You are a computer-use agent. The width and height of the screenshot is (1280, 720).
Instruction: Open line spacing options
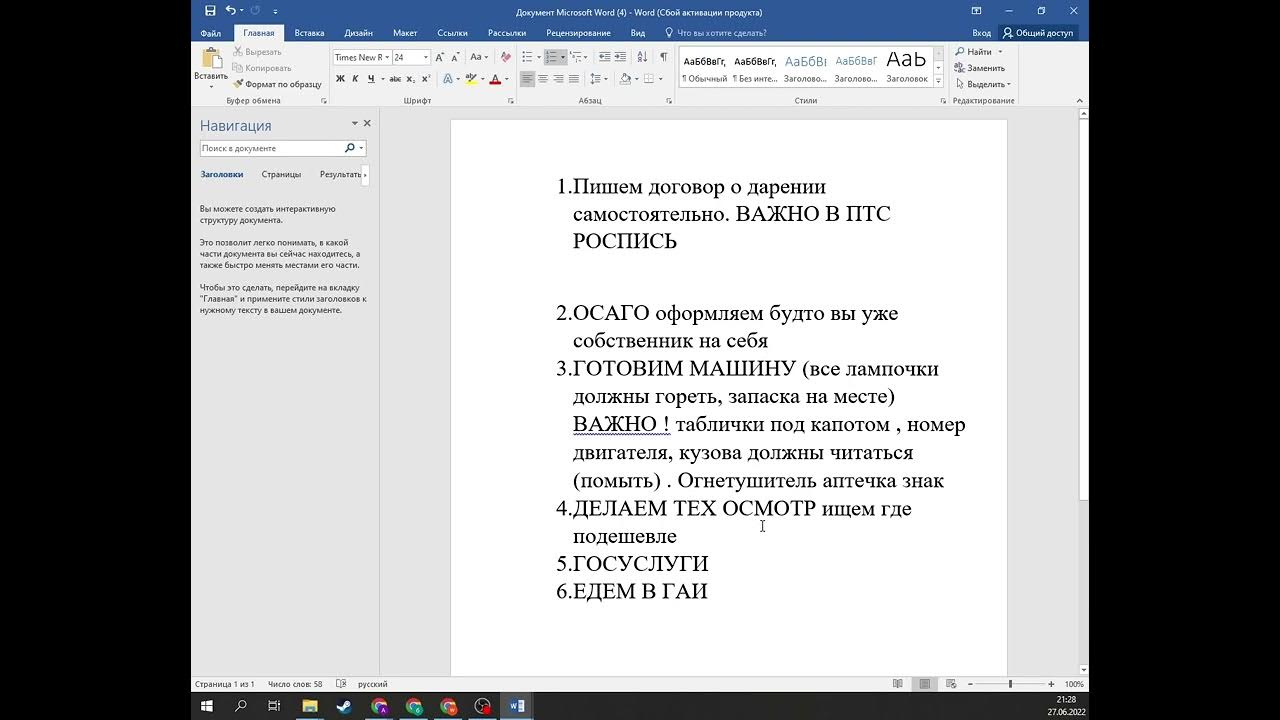(x=598, y=79)
